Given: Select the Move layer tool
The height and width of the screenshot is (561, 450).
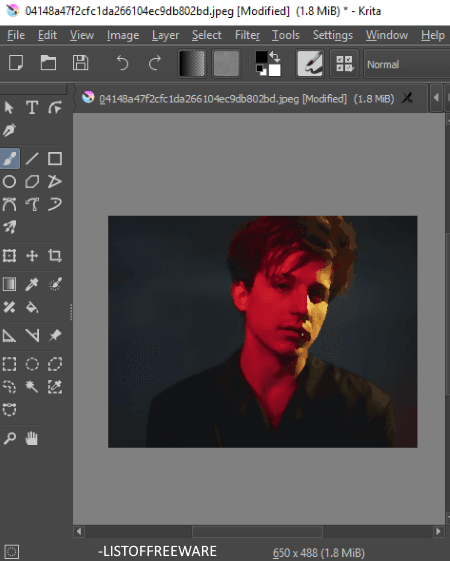Looking at the screenshot, I should pos(32,255).
